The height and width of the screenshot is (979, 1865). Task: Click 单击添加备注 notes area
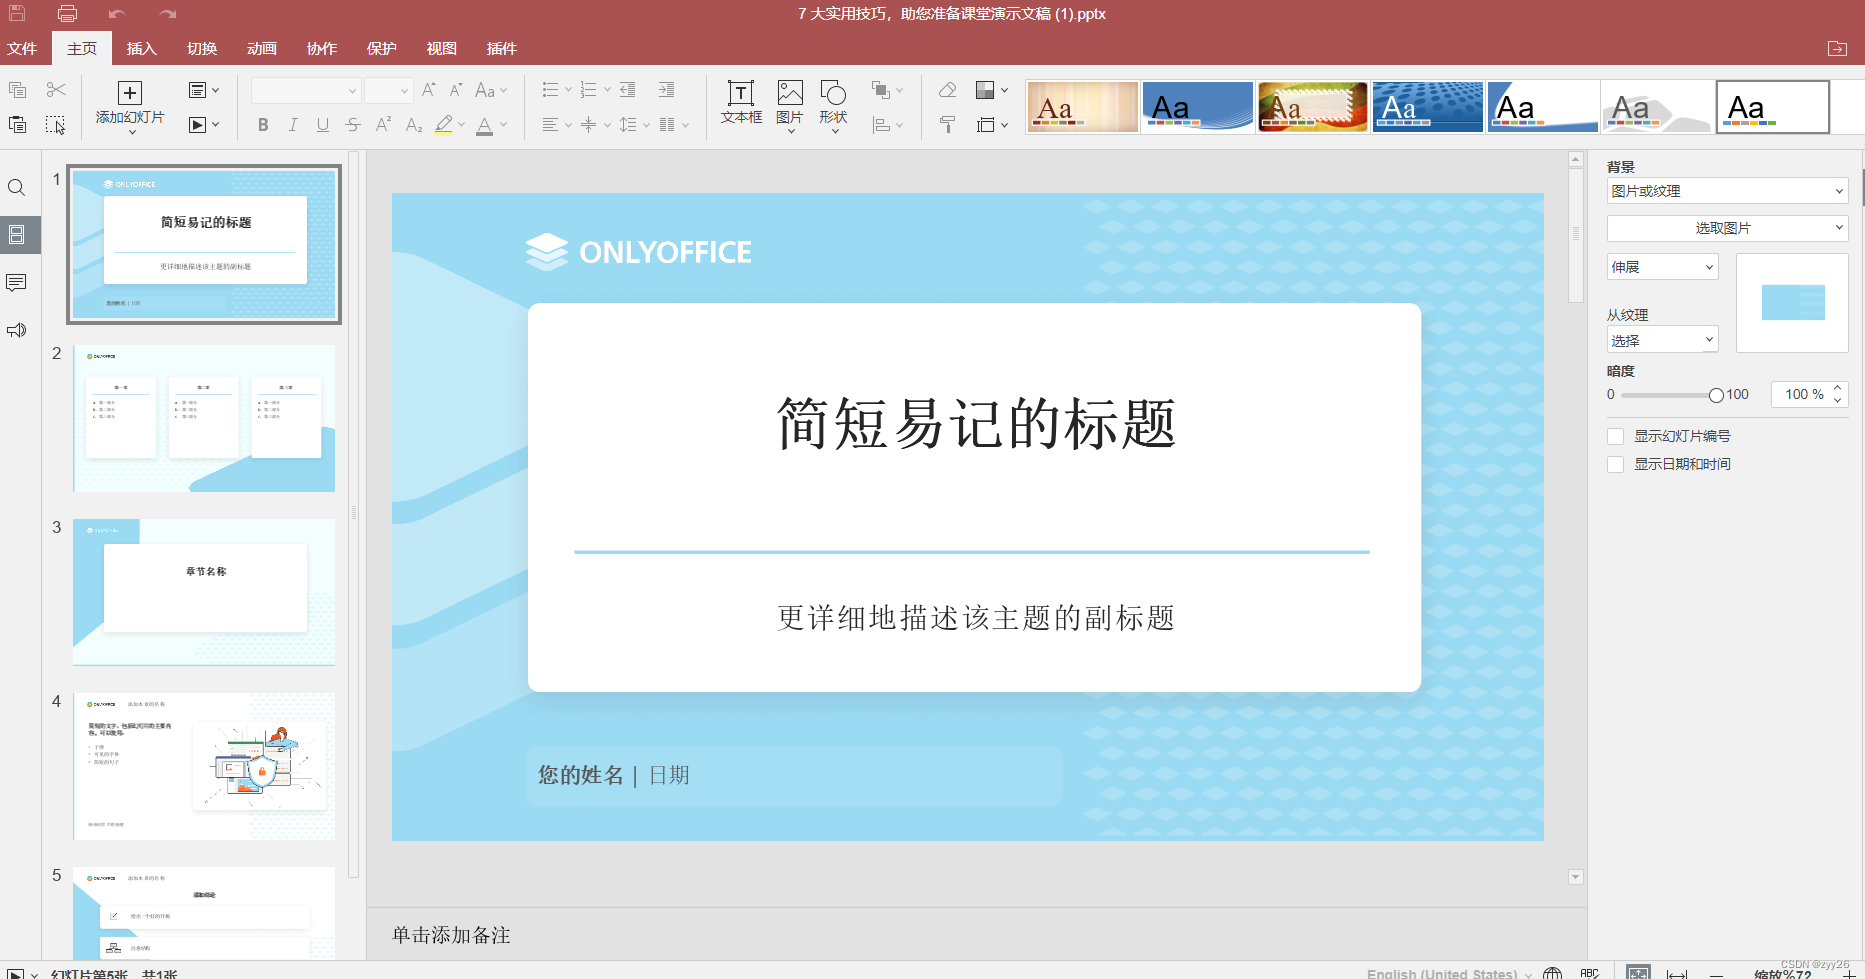click(451, 935)
